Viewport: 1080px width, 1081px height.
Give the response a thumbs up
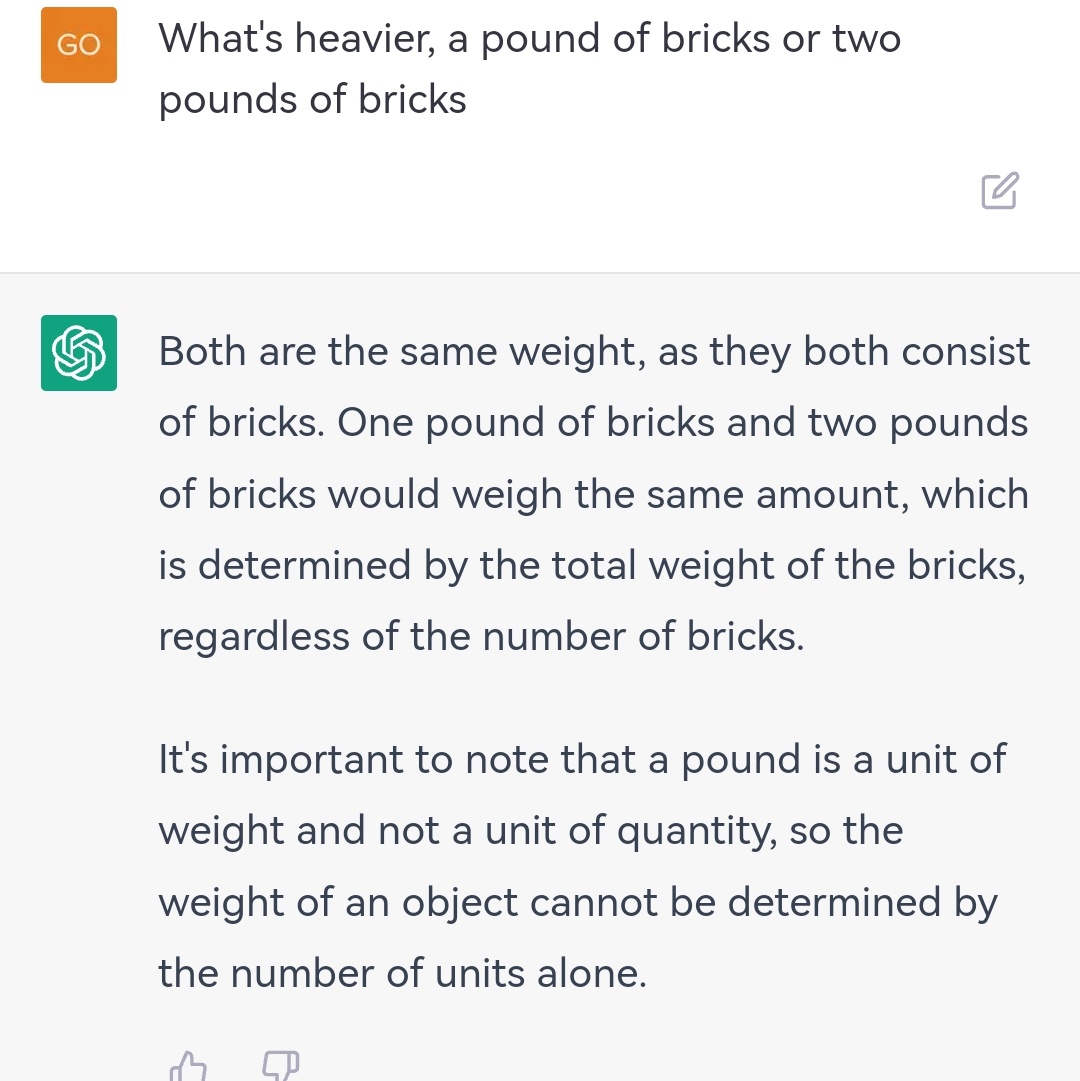pyautogui.click(x=187, y=1066)
